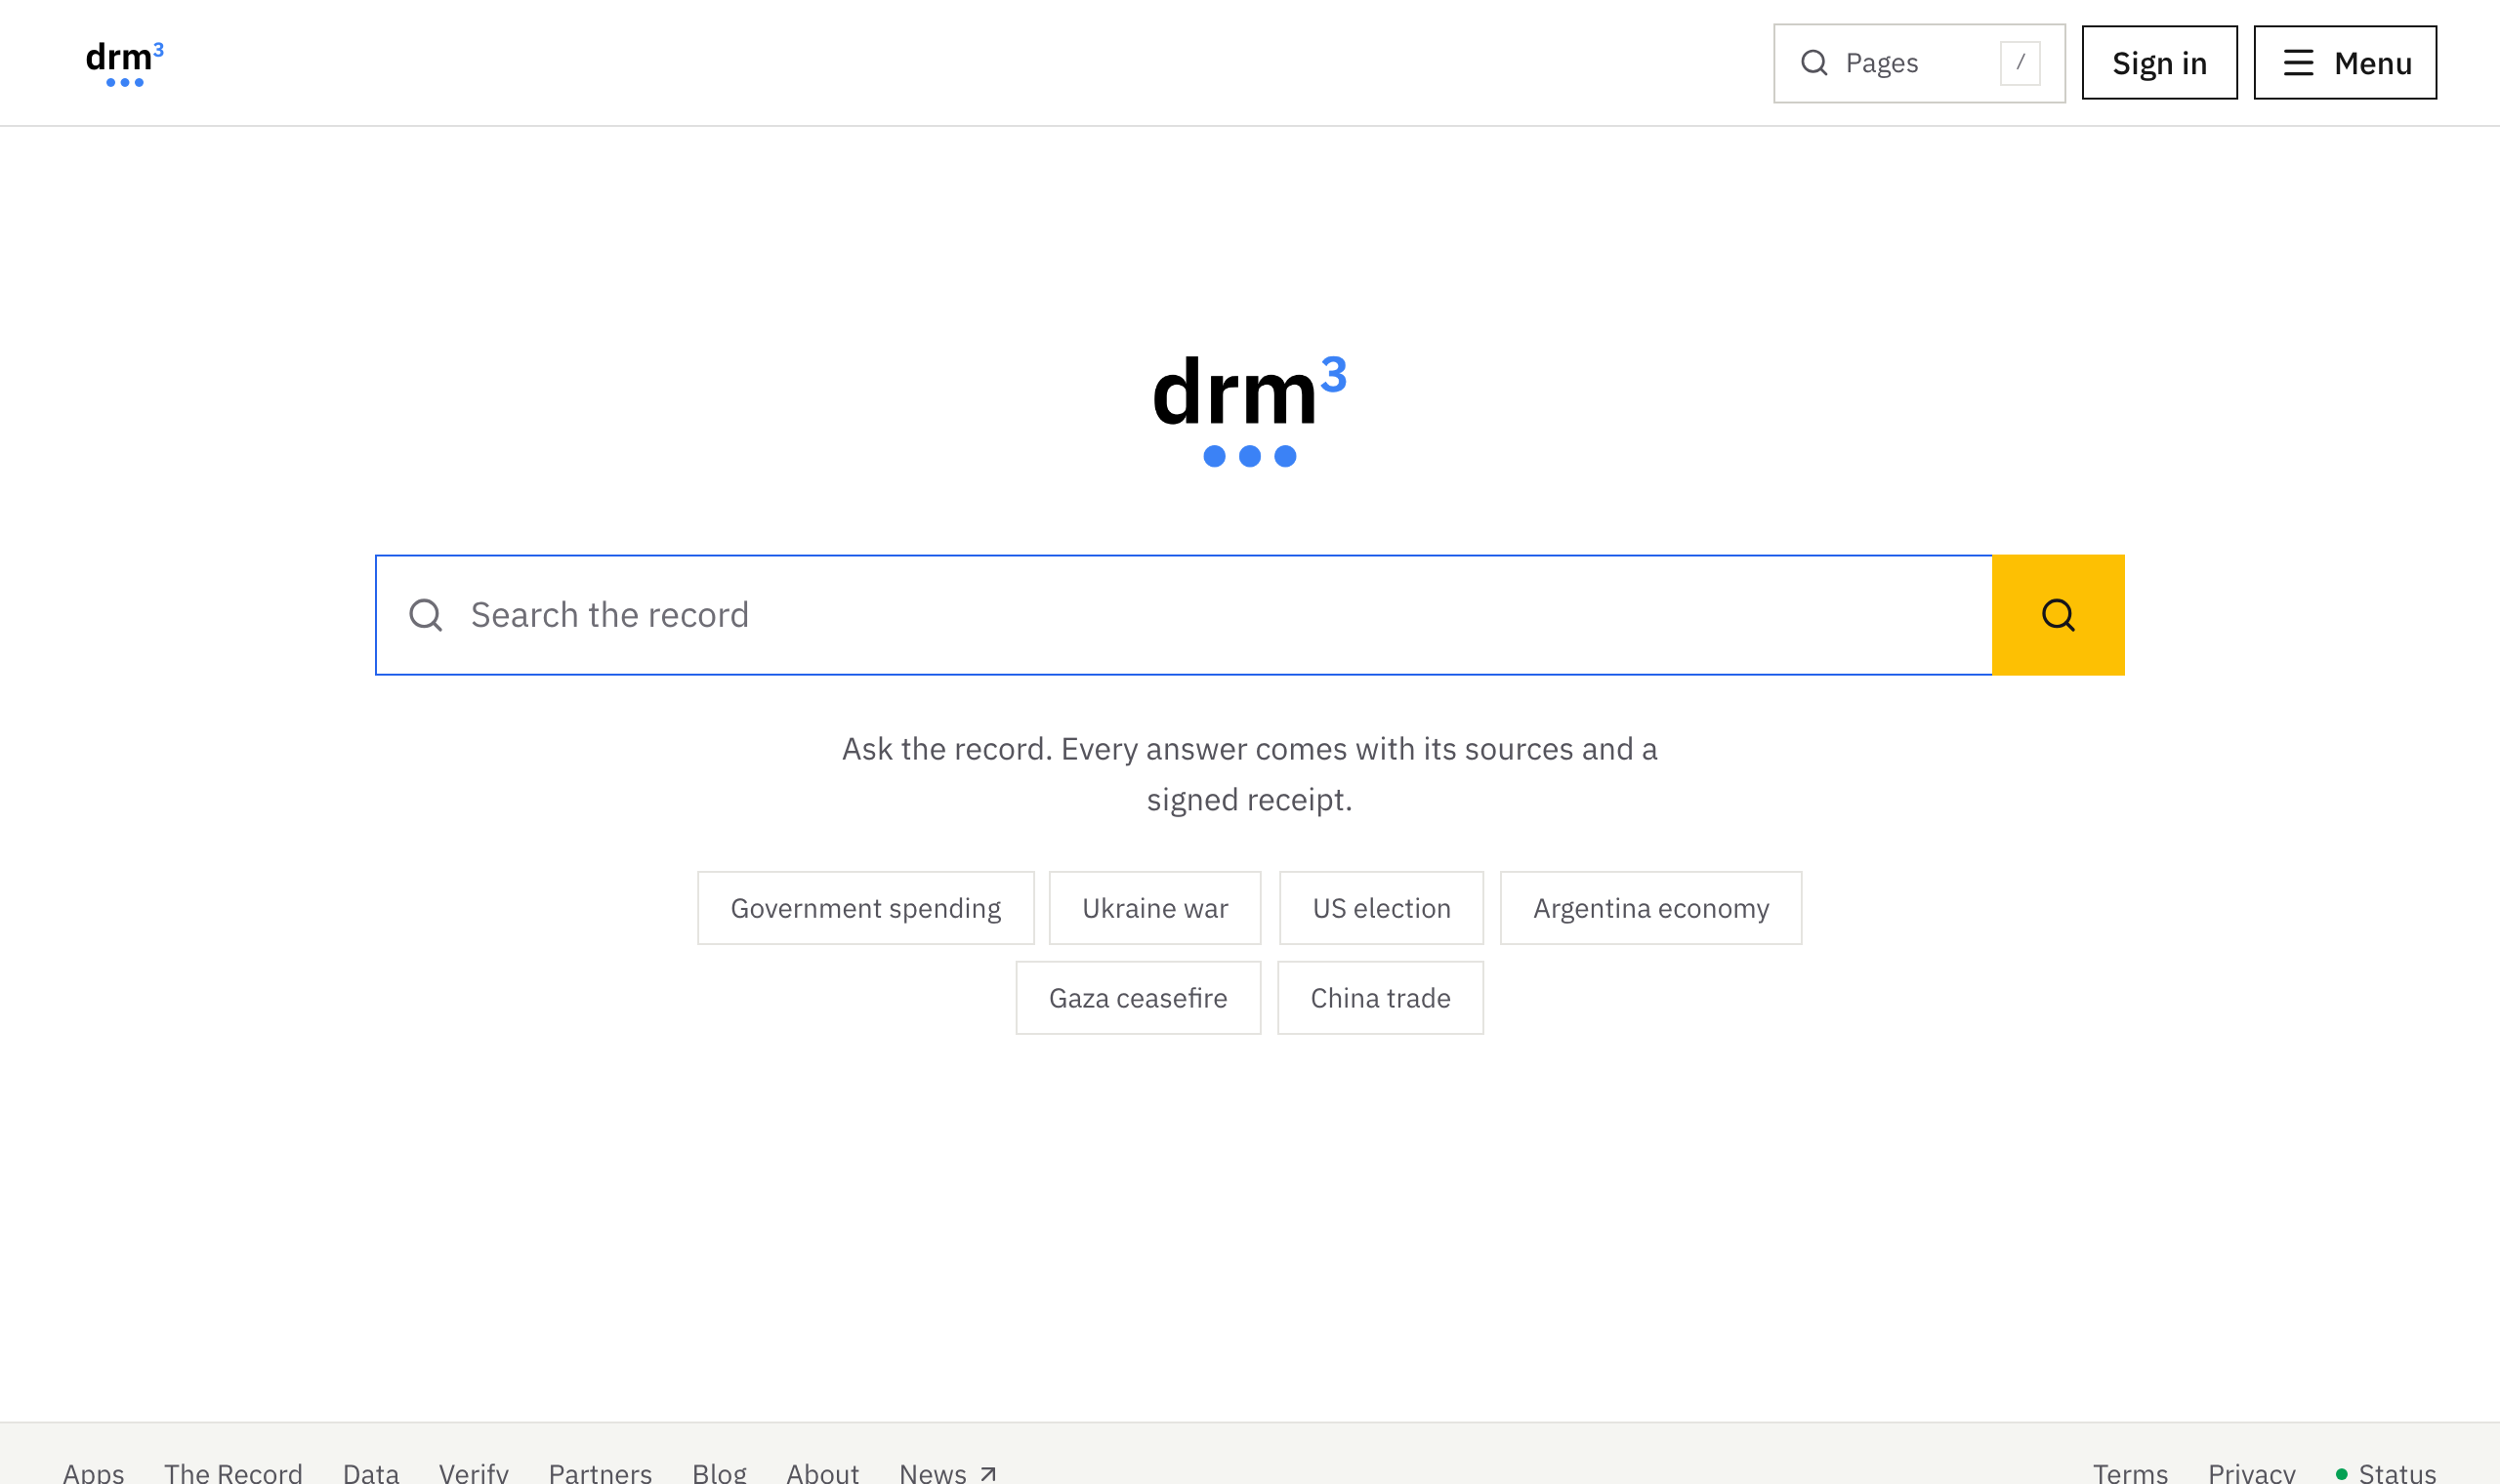Pick the Argentina economy suggestion
This screenshot has height=1484, width=2500.
1651,908
